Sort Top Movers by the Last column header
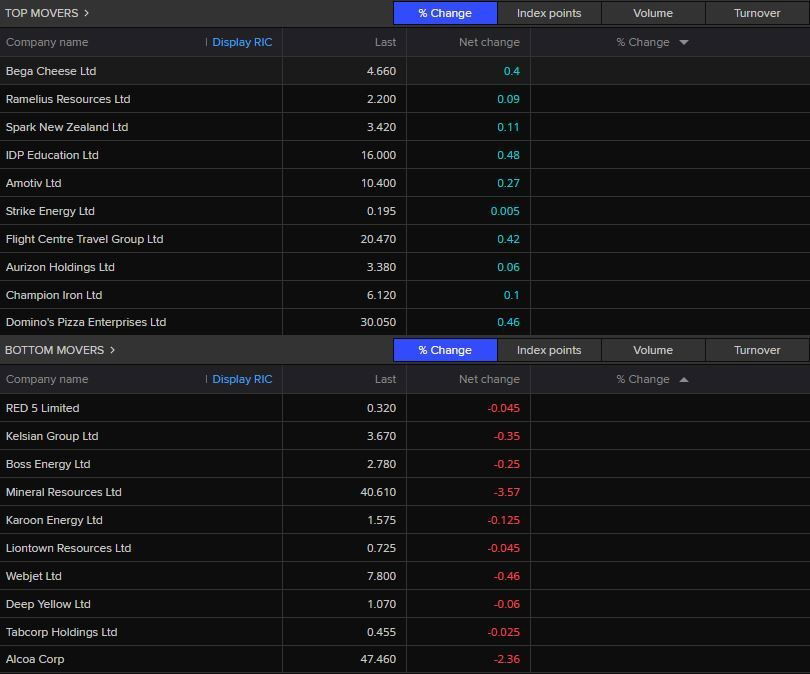 [x=385, y=42]
